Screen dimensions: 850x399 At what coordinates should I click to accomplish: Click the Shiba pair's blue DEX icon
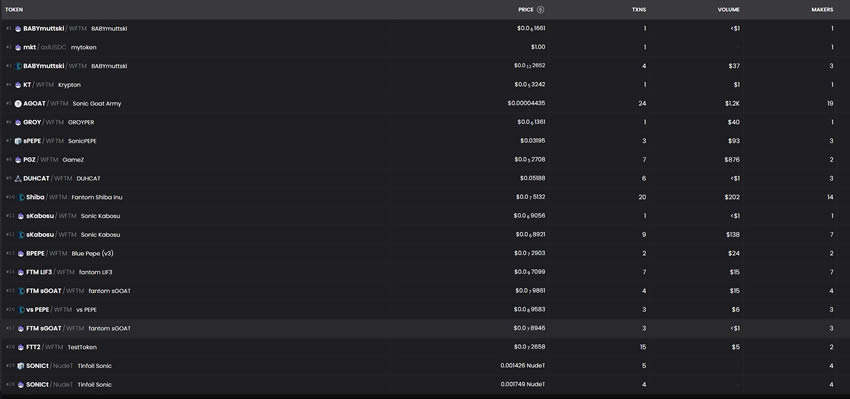21,197
